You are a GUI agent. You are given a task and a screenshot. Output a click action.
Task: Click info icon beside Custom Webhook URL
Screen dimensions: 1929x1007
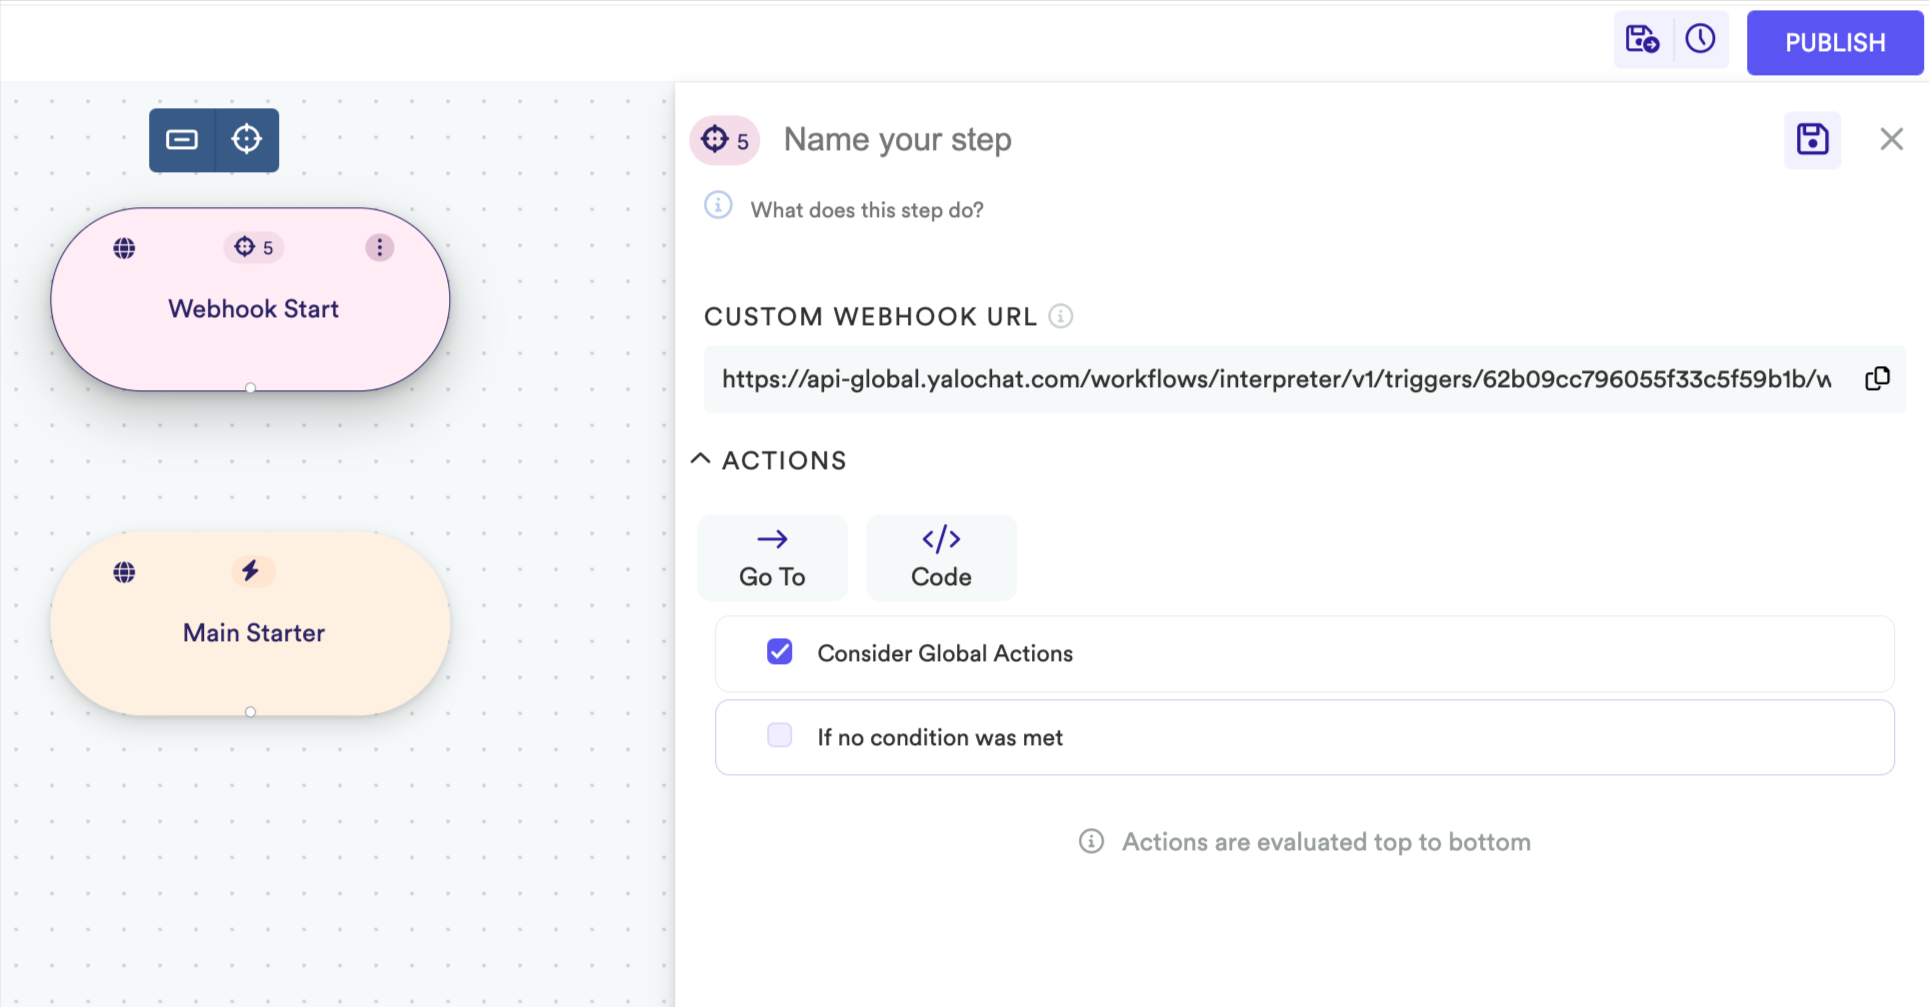coord(1061,316)
